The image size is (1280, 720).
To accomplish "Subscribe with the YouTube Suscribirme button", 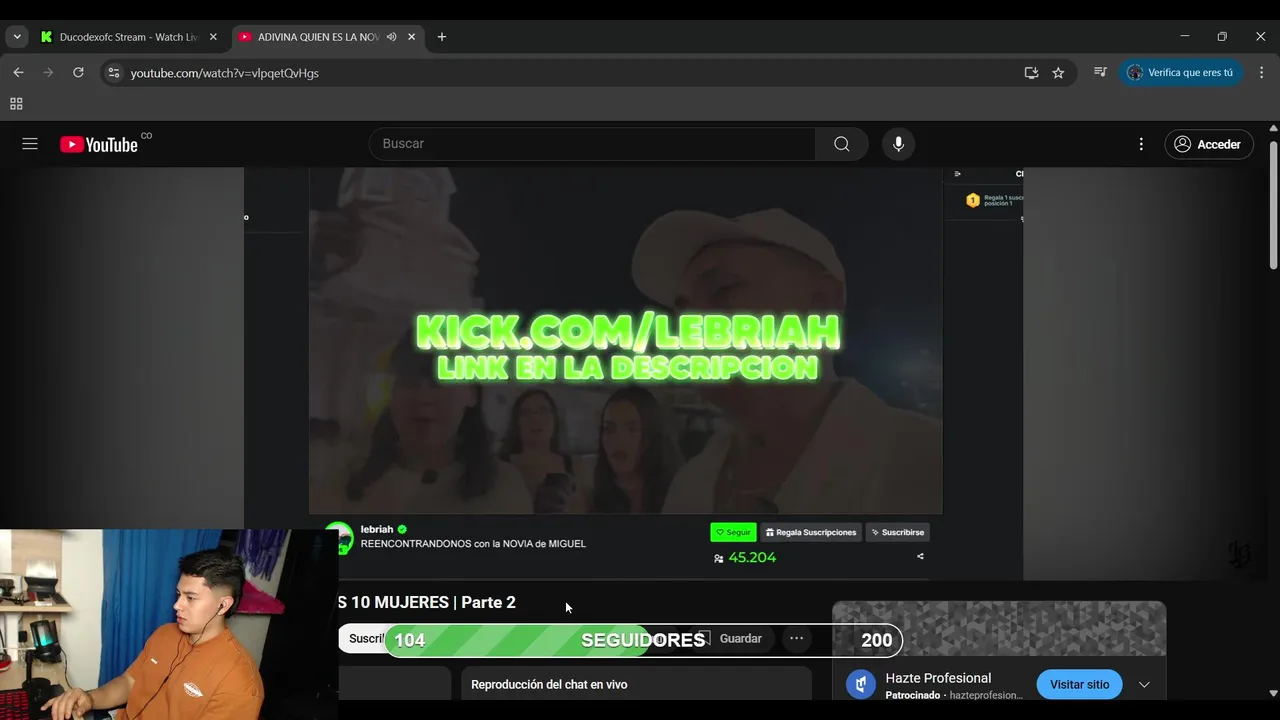I will [362, 638].
